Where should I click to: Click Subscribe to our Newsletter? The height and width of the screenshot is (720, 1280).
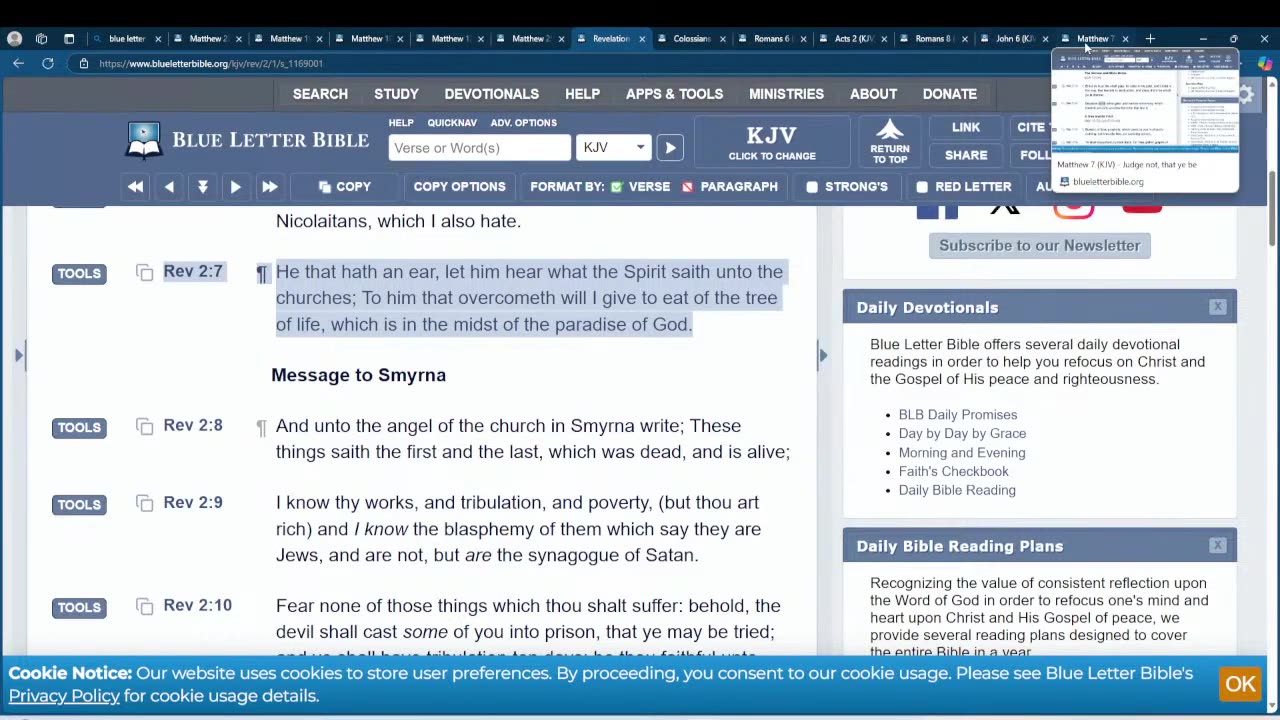(1039, 245)
